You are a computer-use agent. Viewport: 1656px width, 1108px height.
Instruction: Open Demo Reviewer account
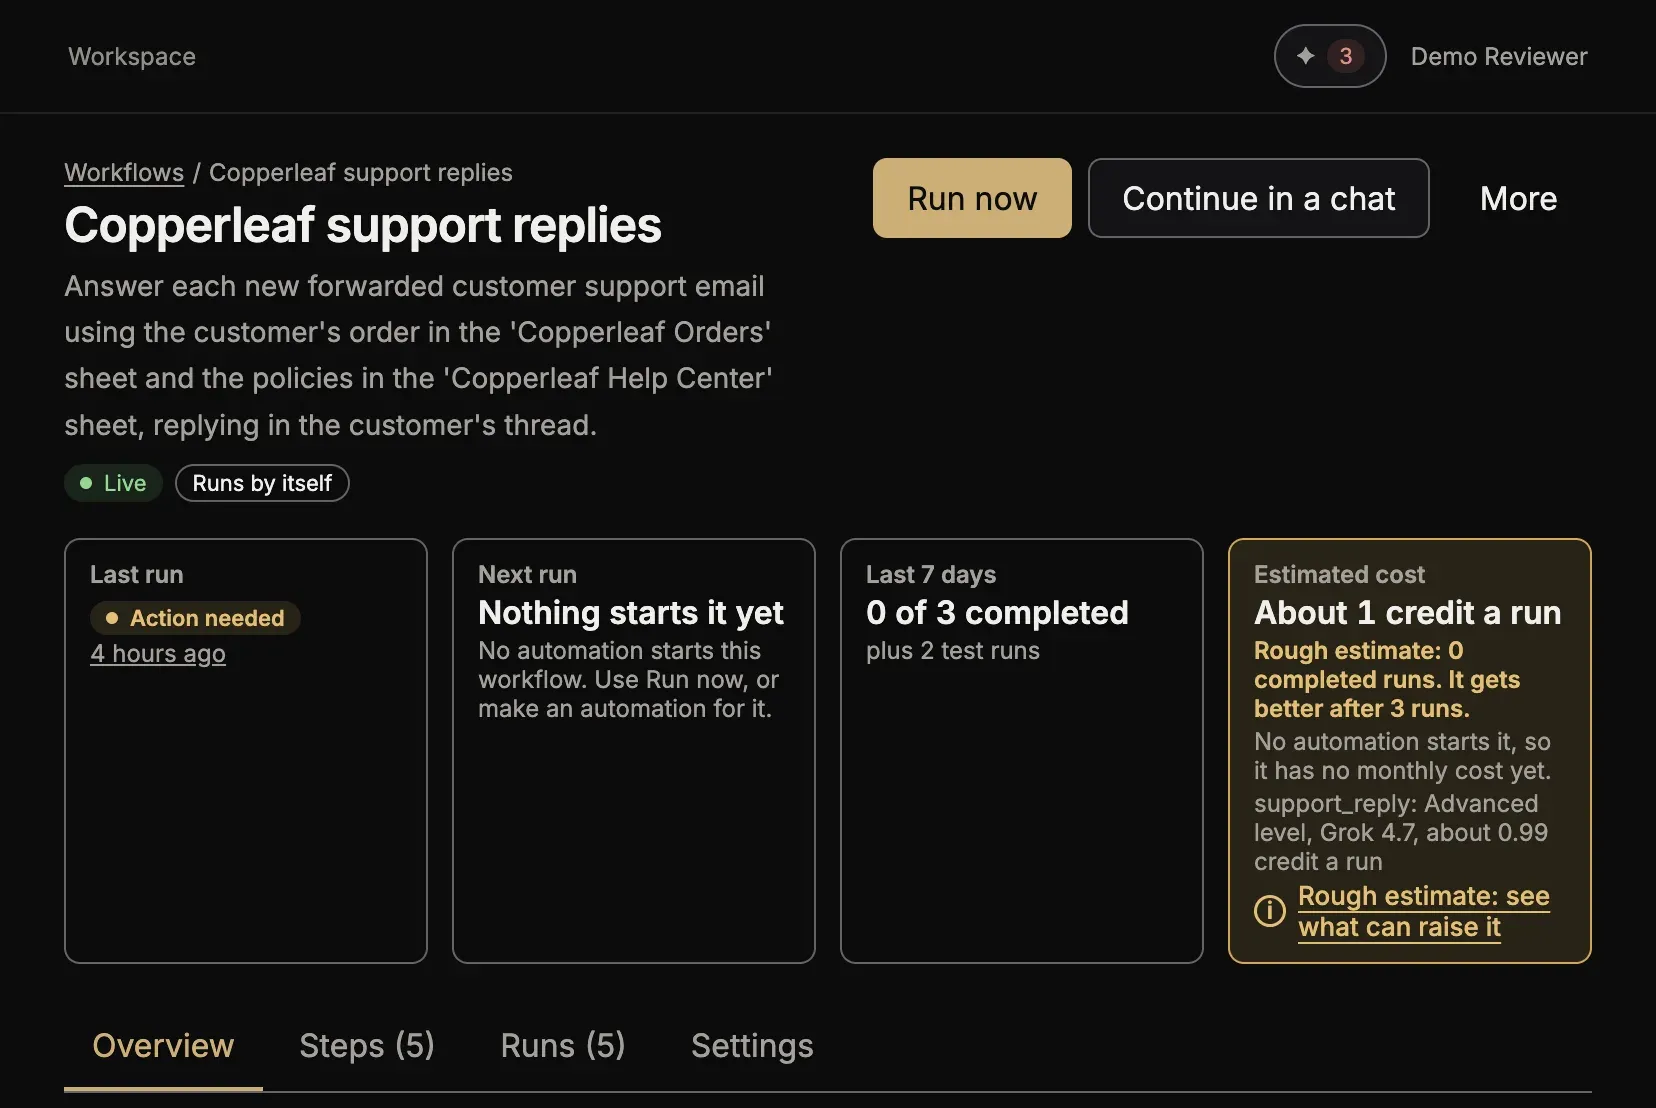click(x=1499, y=56)
